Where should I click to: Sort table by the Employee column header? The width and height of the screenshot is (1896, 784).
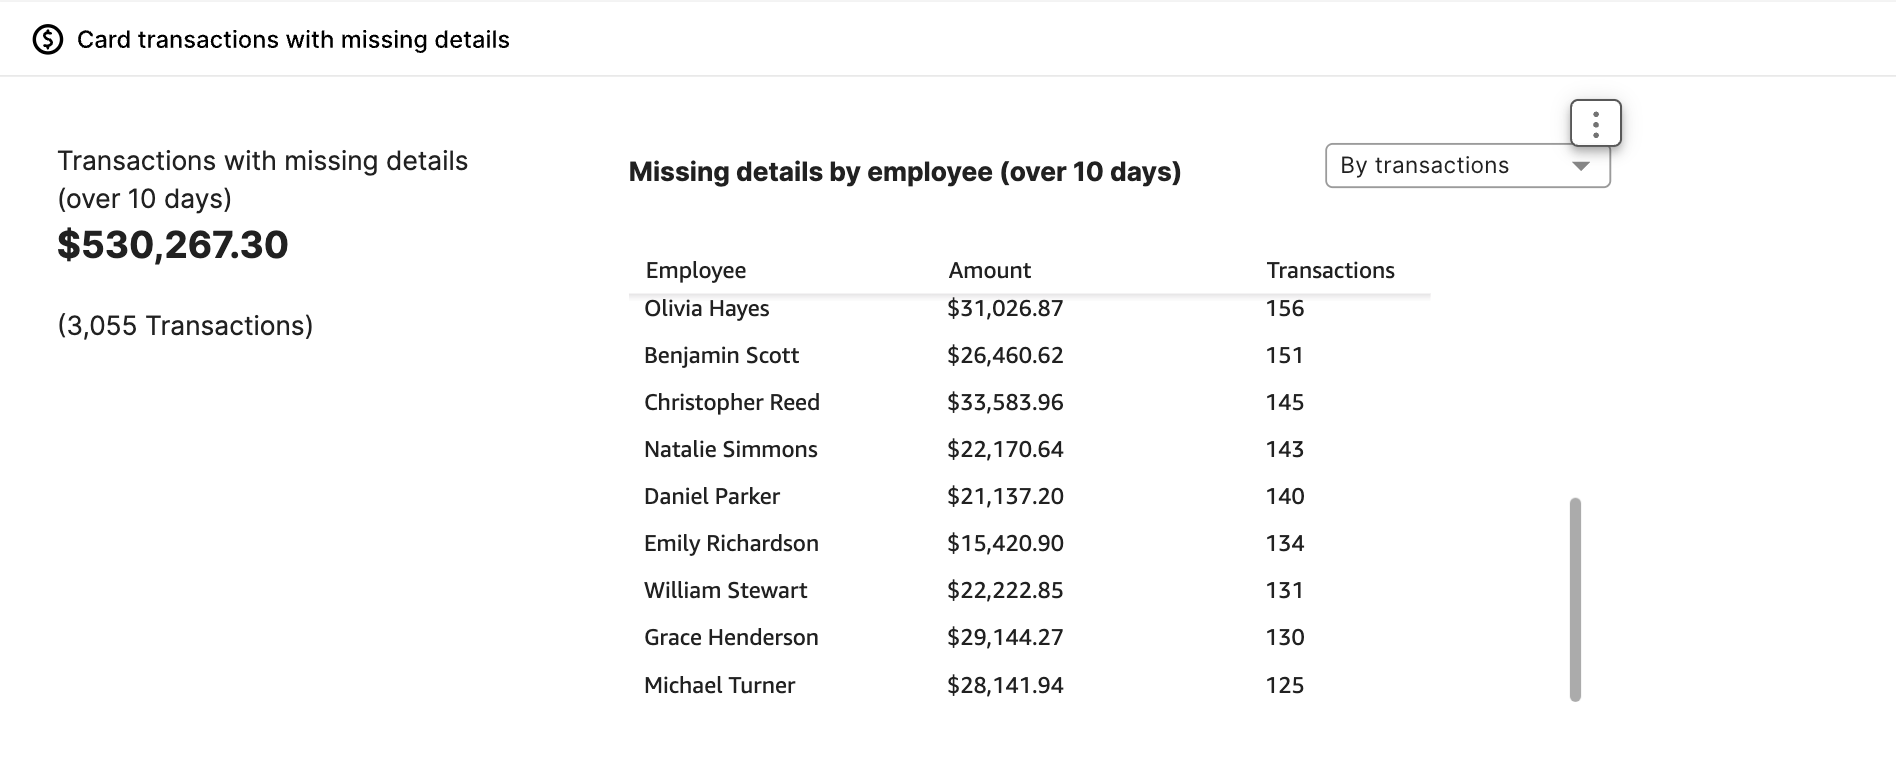coord(696,270)
